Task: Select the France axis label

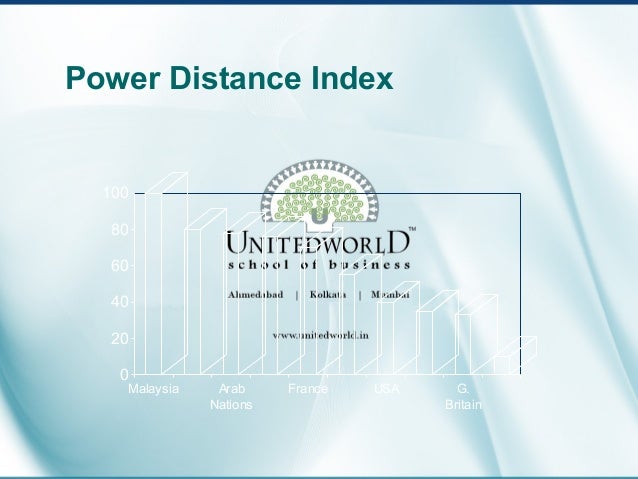Action: coord(308,389)
